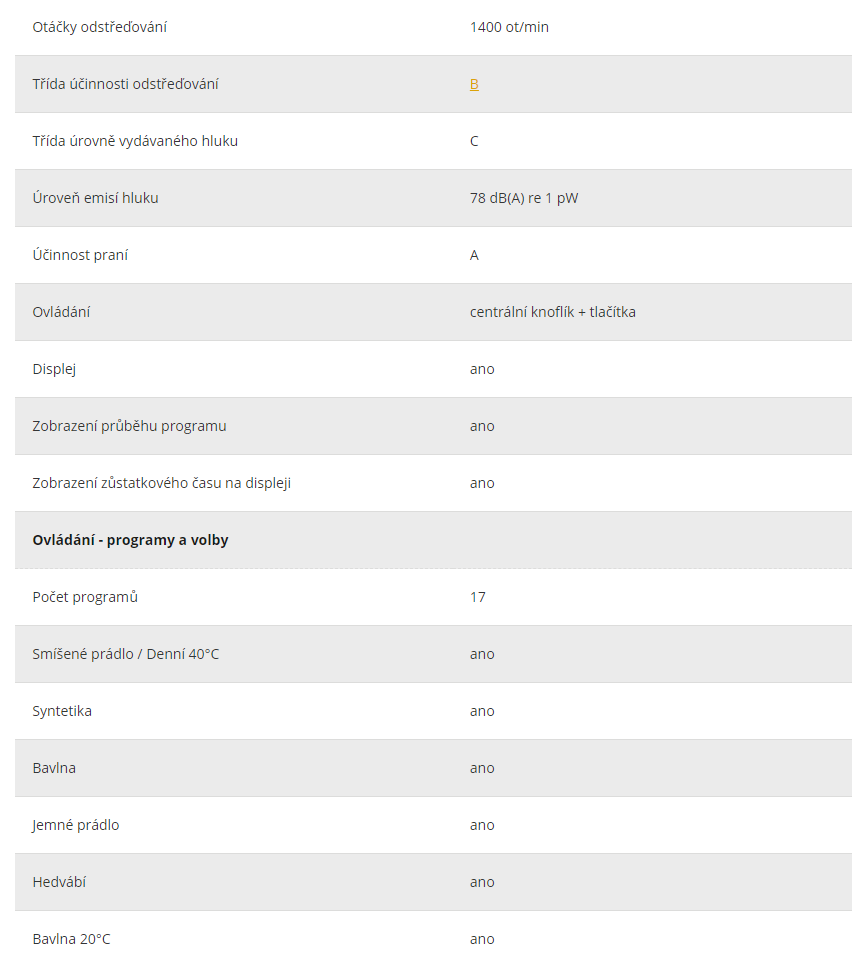Viewport: 868px width, 963px height.
Task: Click the 'Ovládání - programy a volby' heading
Action: click(x=130, y=540)
